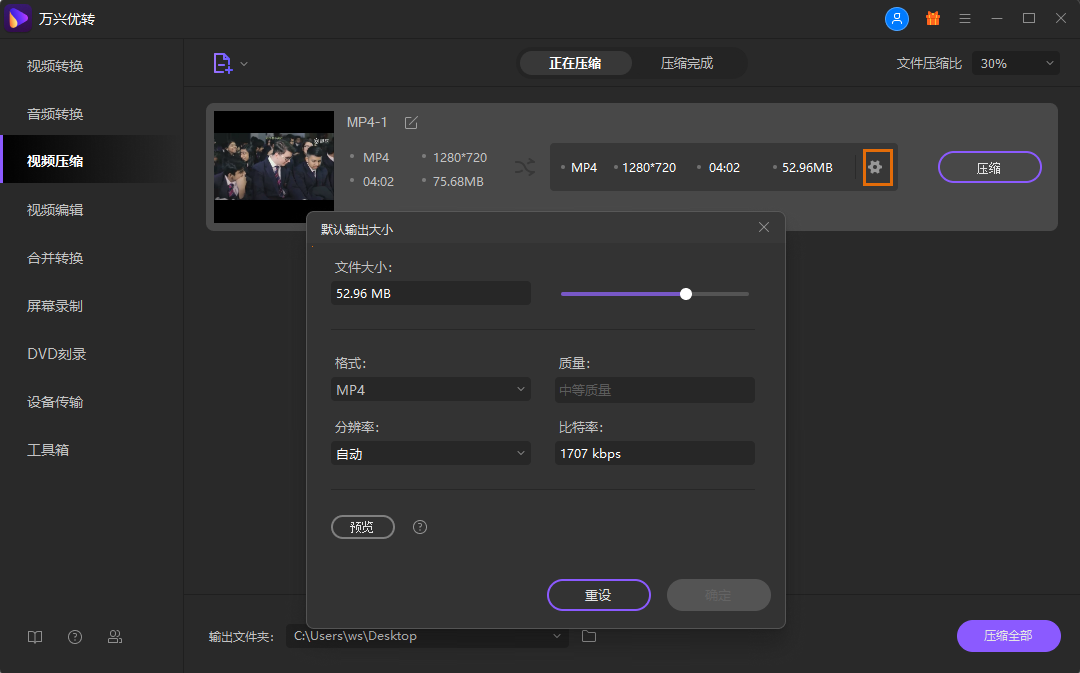This screenshot has height=673, width=1080.
Task: Open compression settings gear icon
Action: [876, 167]
